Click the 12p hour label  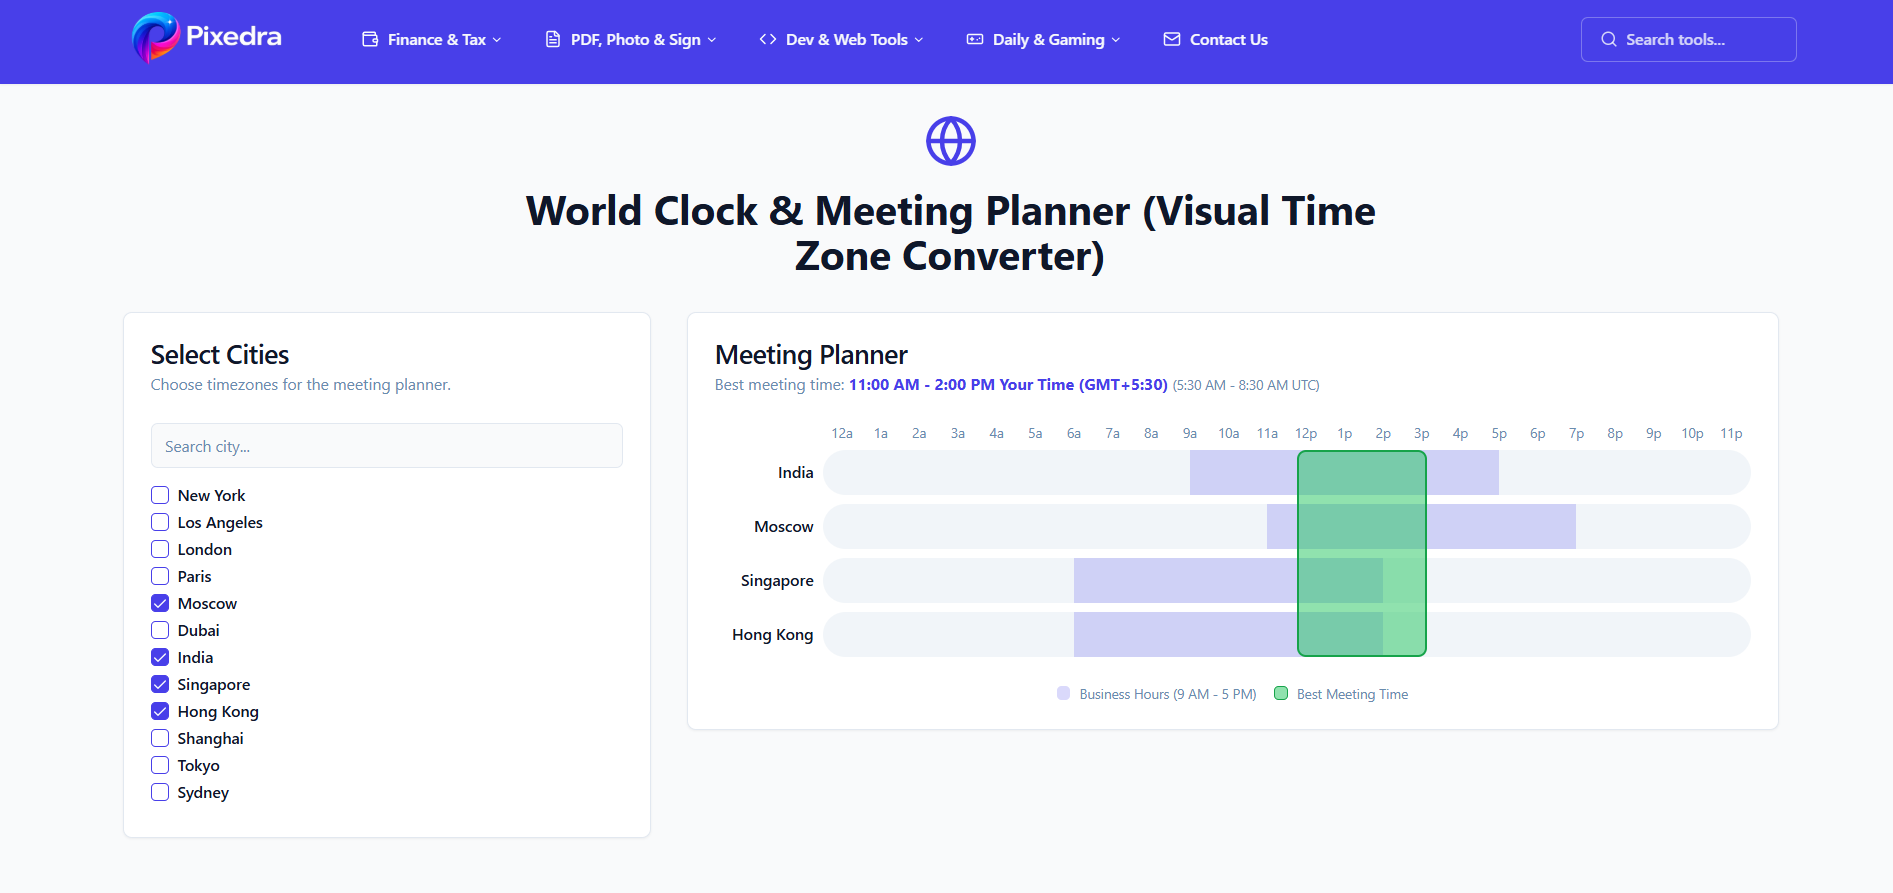(1306, 433)
